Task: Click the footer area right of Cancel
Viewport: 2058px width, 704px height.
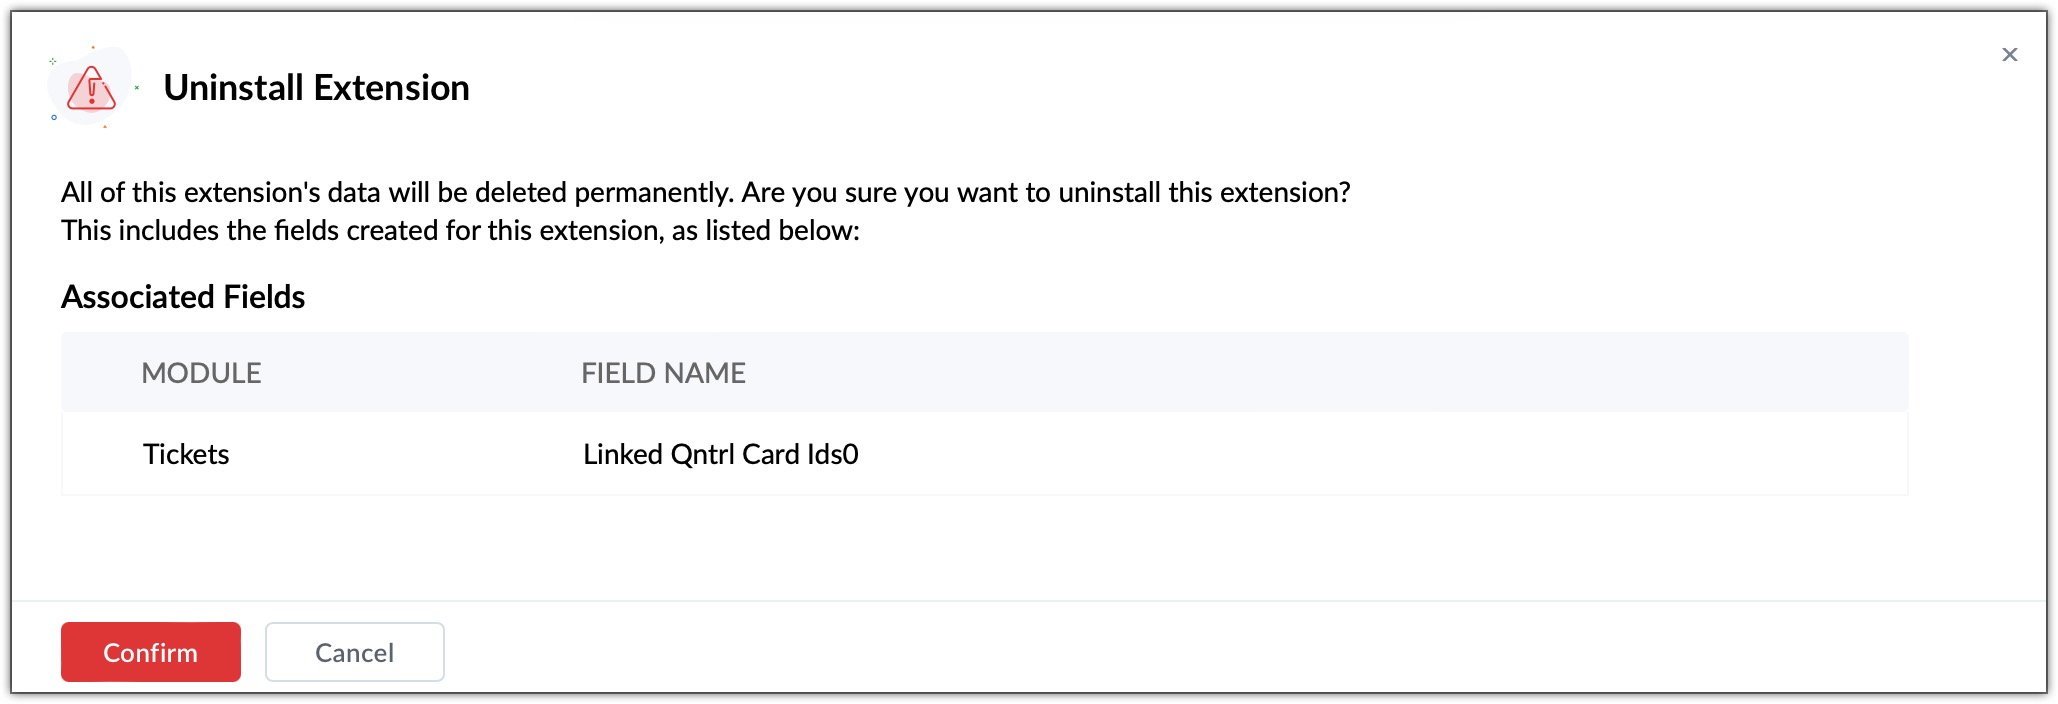Action: pos(1200,652)
